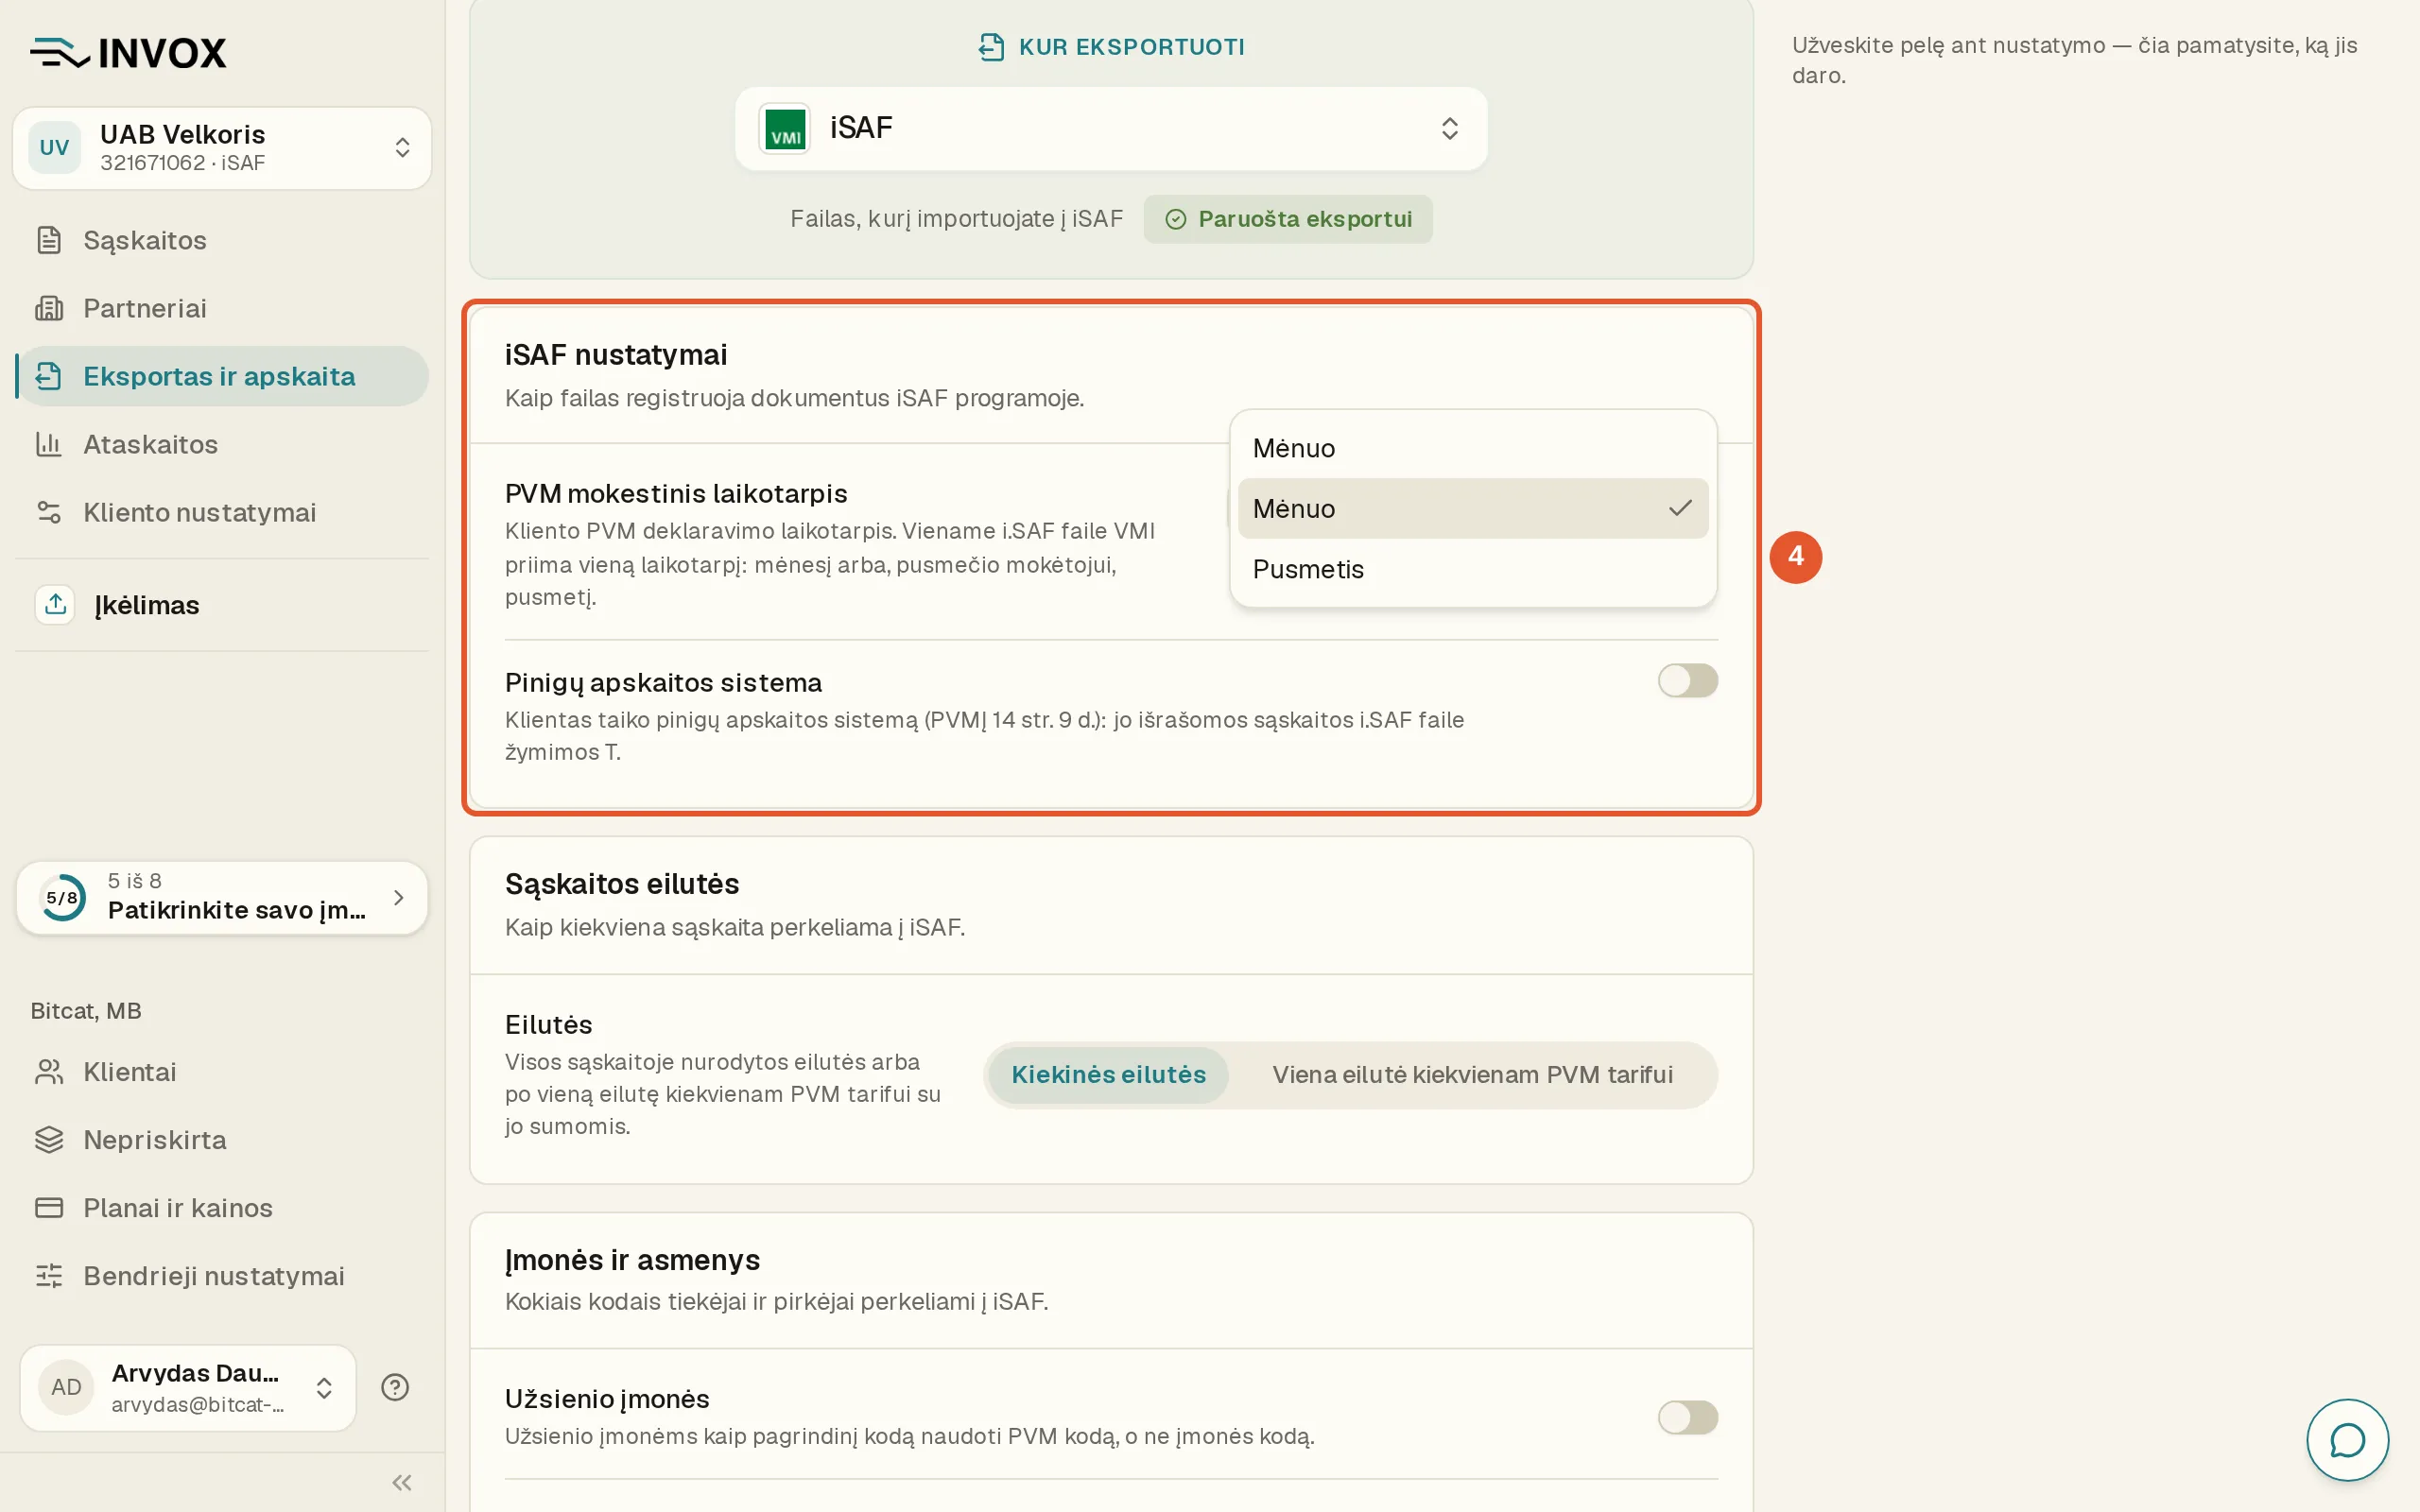Open the chat bubble widget
The image size is (2420, 1512).
click(2347, 1440)
